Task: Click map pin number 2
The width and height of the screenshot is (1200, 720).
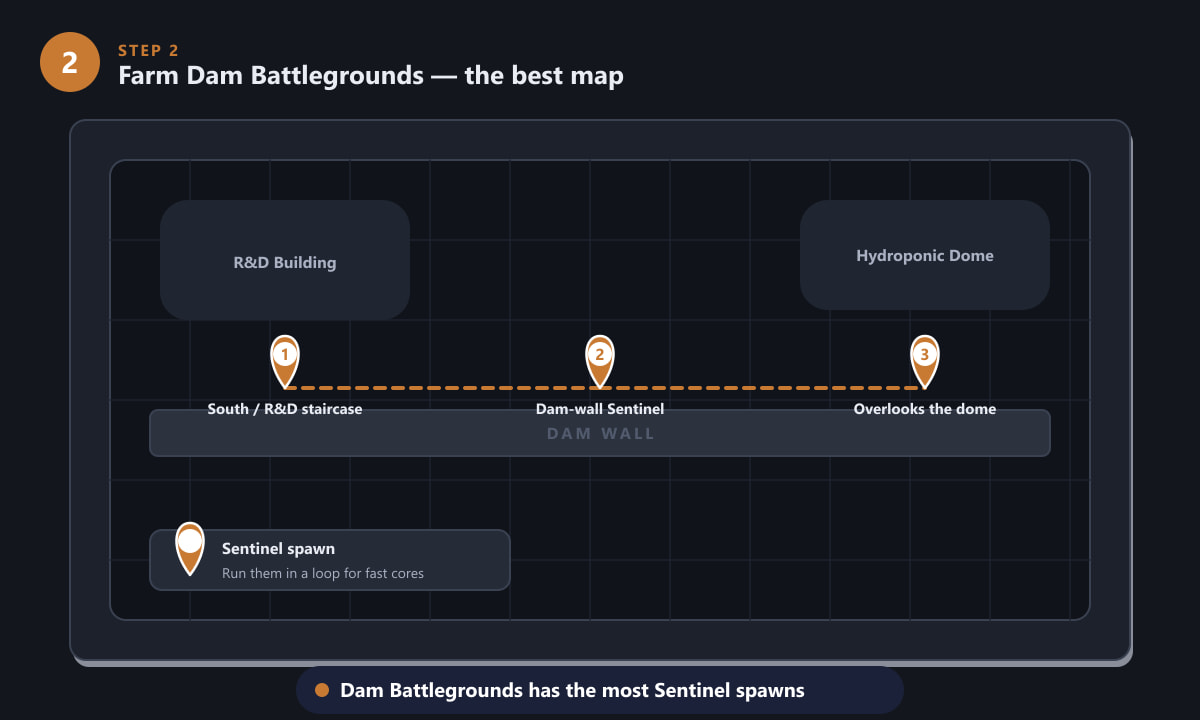Action: click(600, 360)
